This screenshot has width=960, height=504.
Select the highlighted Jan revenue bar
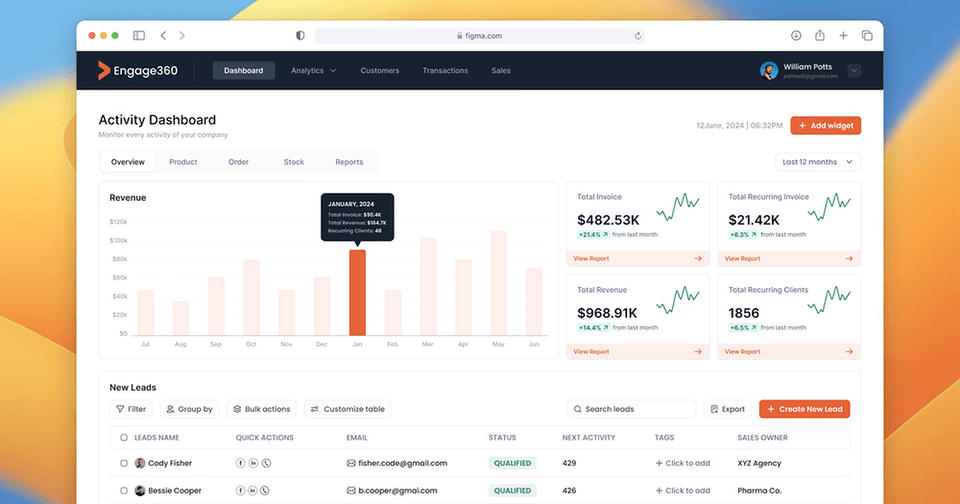click(358, 293)
